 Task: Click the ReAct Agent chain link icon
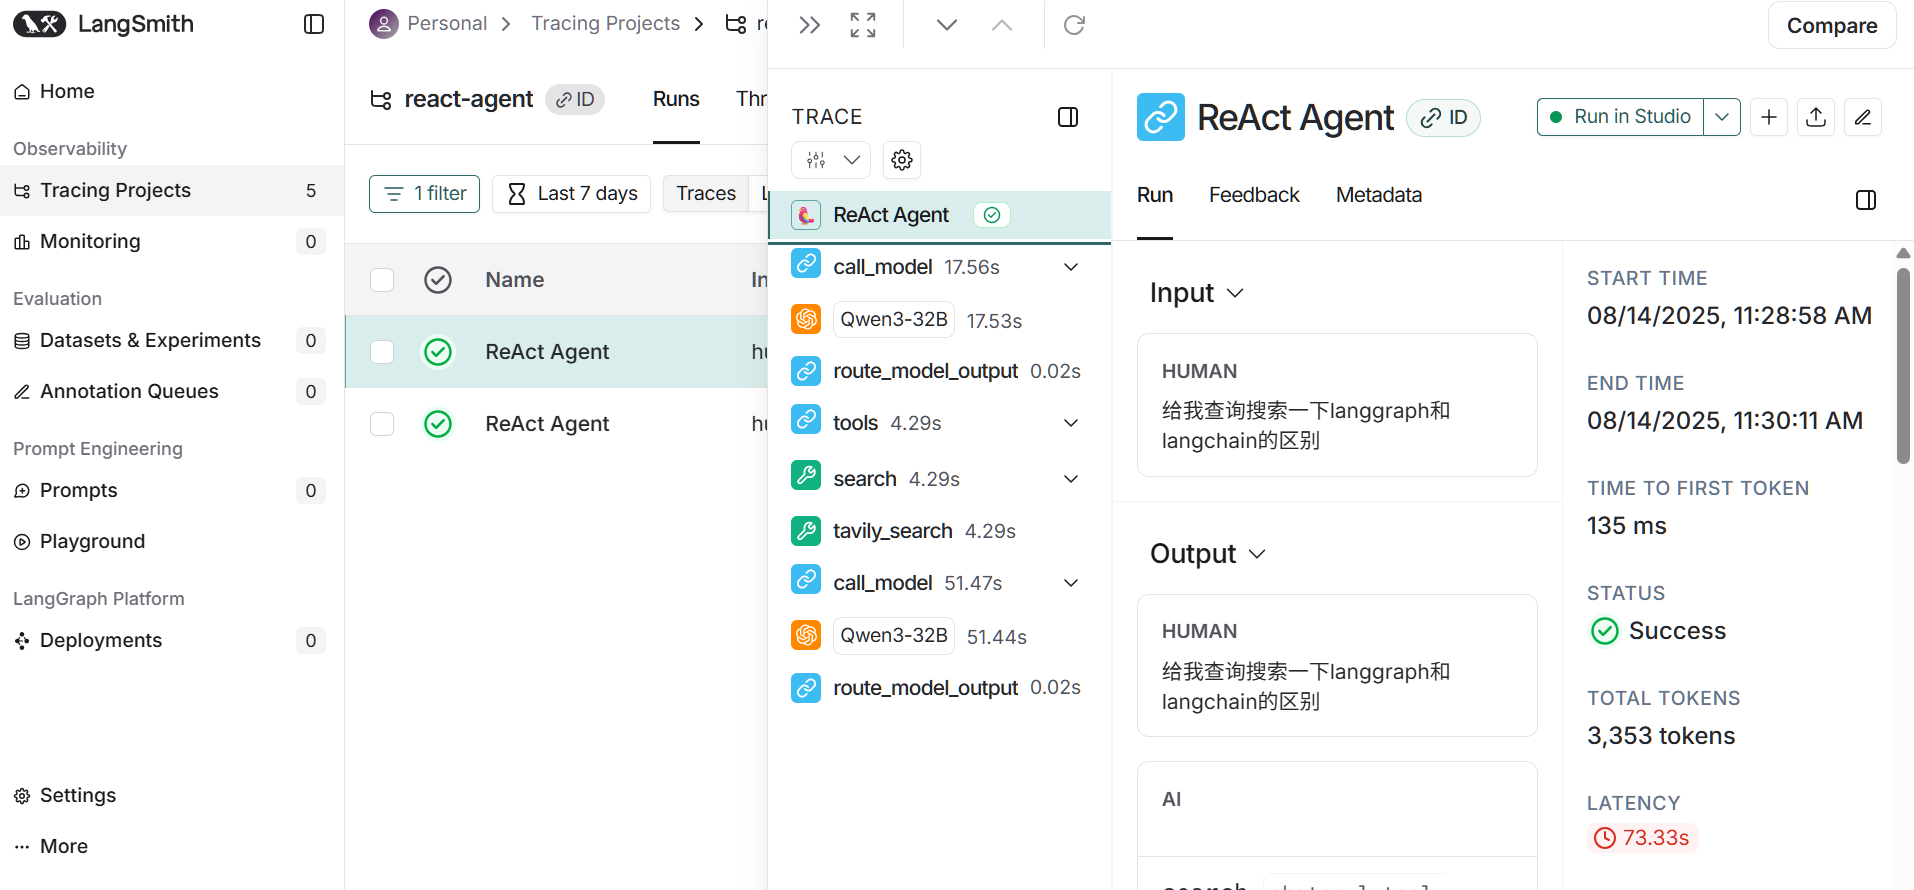pos(1161,117)
